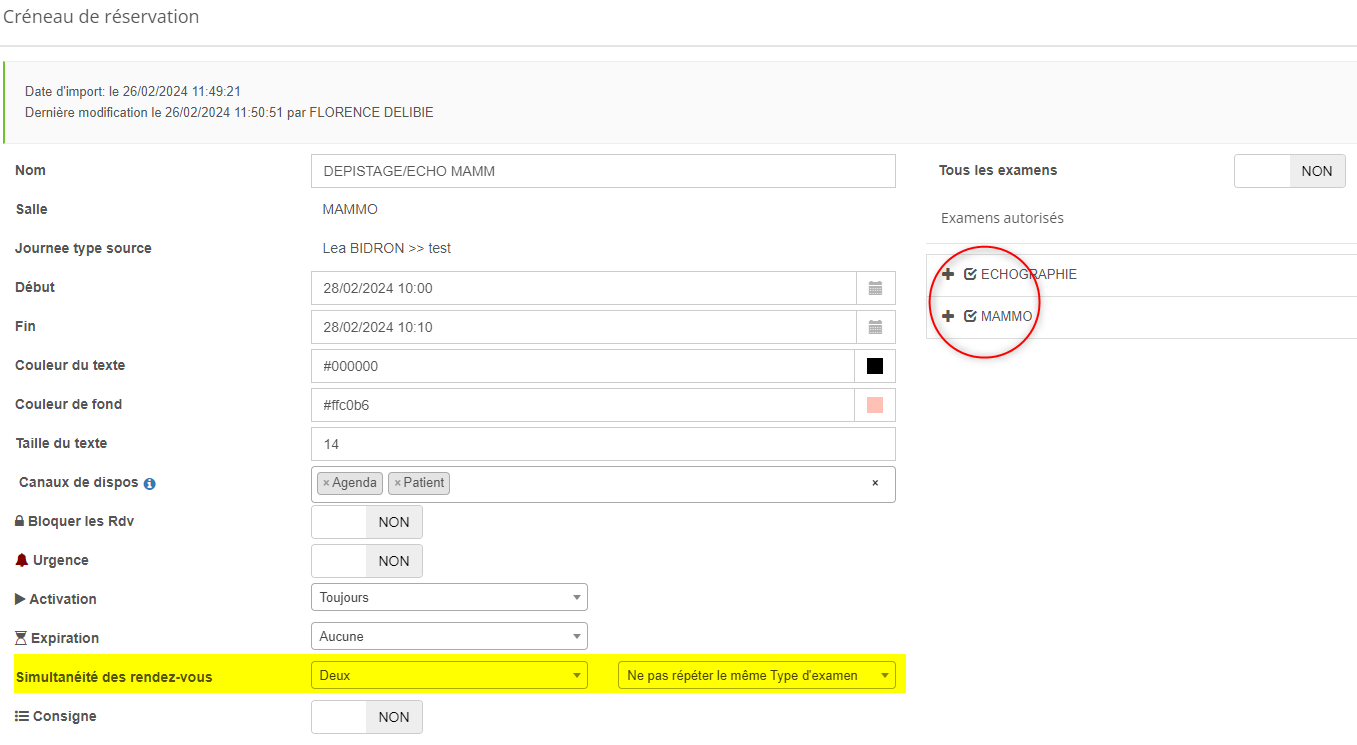
Task: Open the Ne pas répéter exam type dropdown
Action: pyautogui.click(x=756, y=675)
